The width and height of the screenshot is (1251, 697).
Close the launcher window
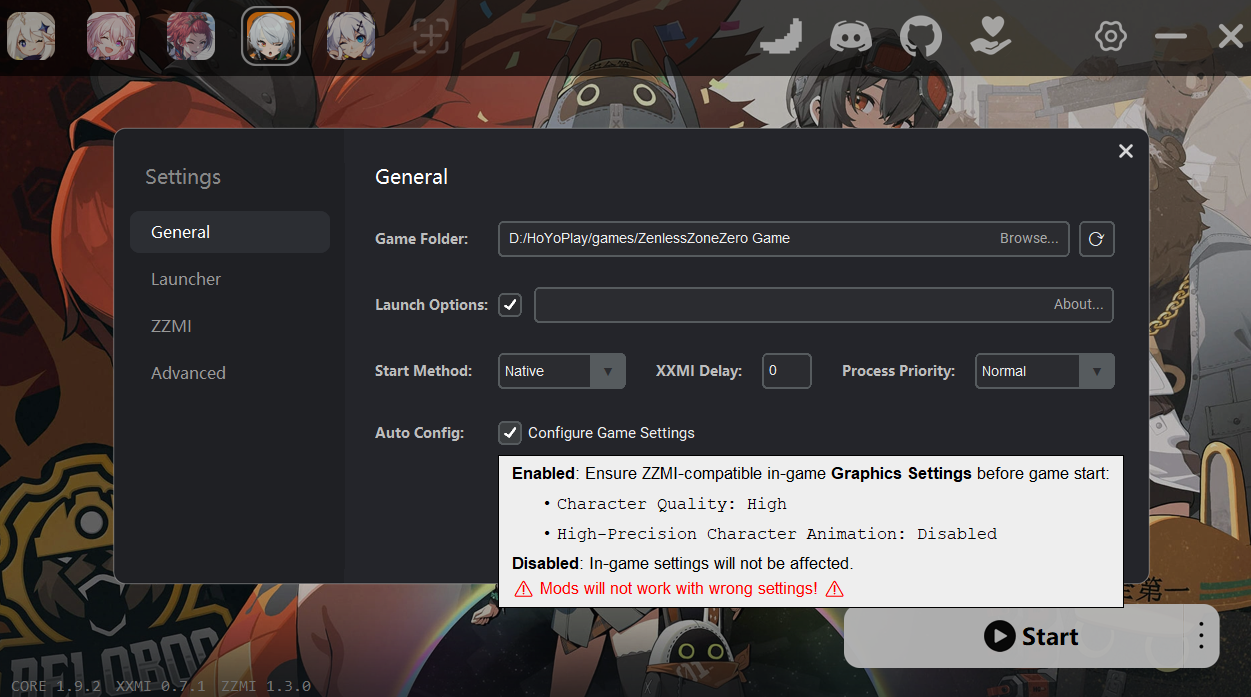click(1231, 37)
